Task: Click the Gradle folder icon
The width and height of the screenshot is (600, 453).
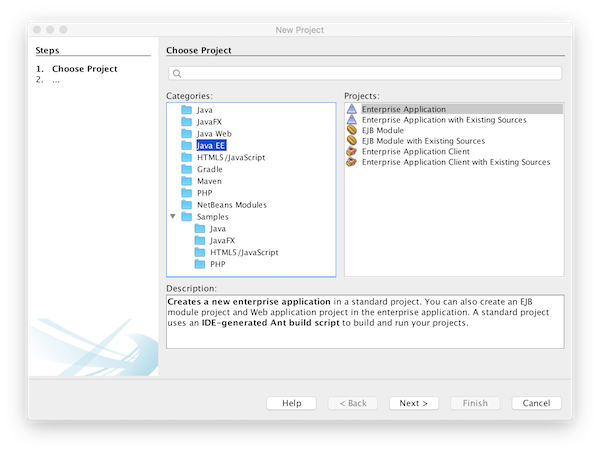Action: coord(187,169)
